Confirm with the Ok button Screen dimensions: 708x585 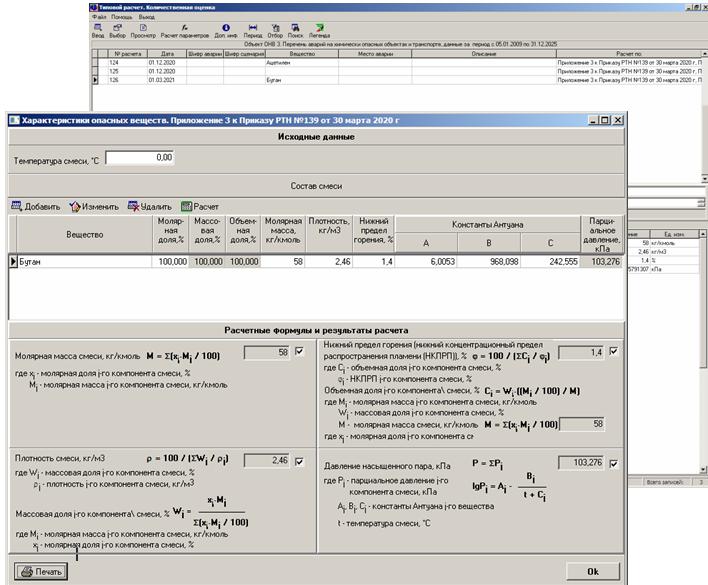pos(592,571)
